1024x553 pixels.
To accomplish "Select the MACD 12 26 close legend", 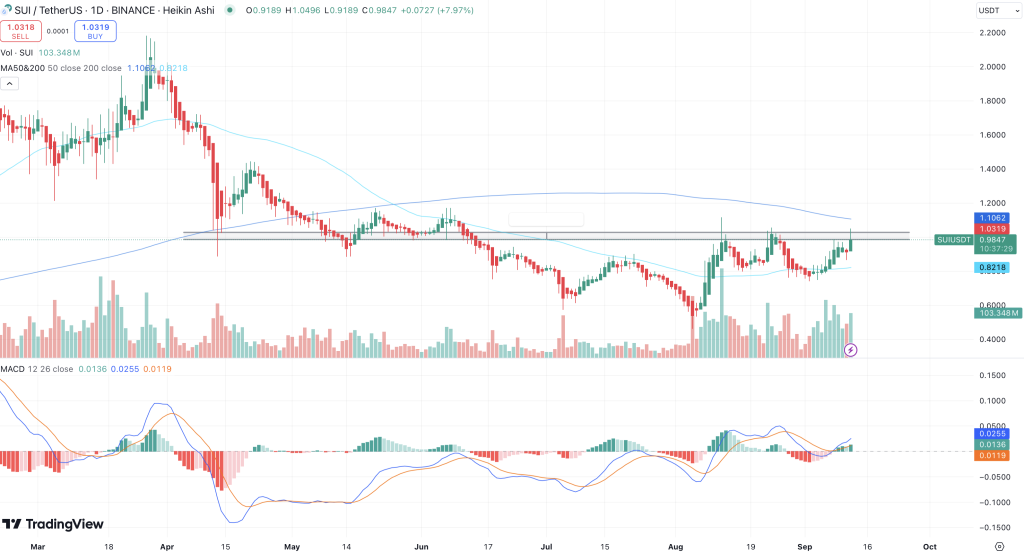I will [37, 369].
